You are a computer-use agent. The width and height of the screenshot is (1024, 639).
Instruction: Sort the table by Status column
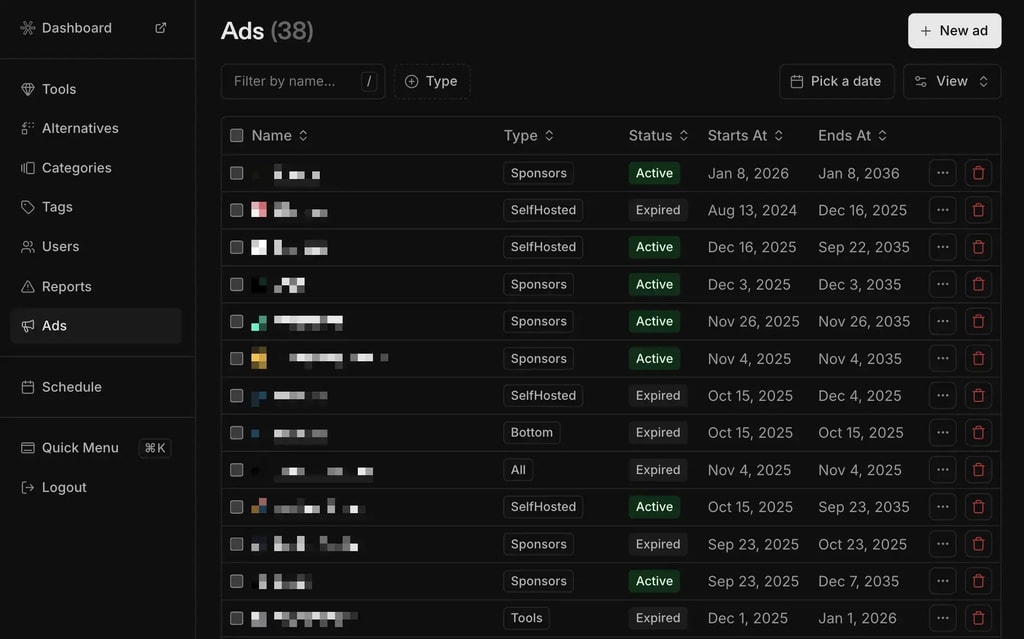click(656, 135)
